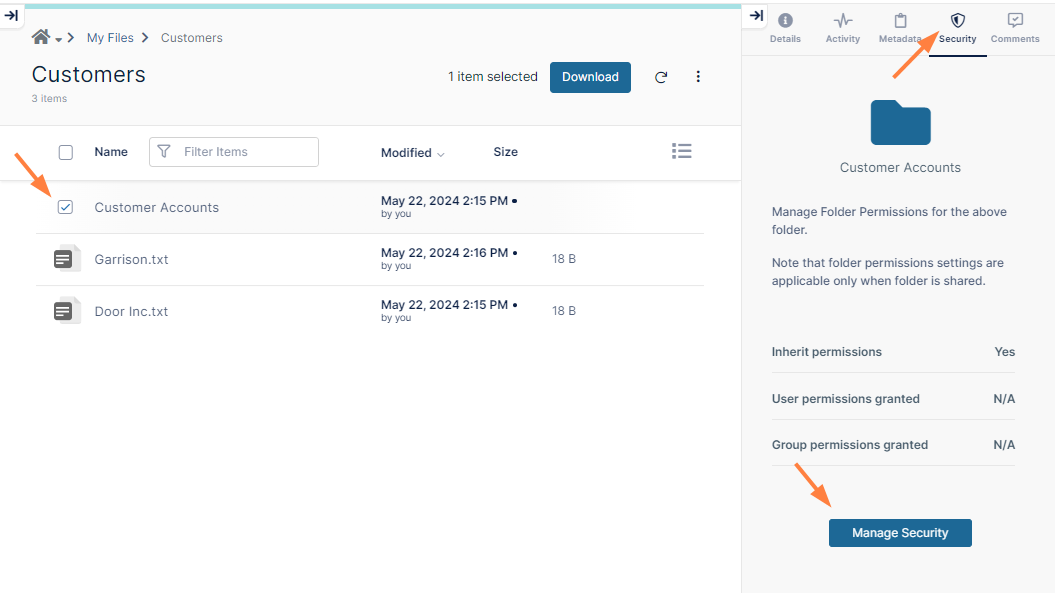The image size is (1055, 593).
Task: Click the home icon in breadcrumb
Action: (x=41, y=37)
